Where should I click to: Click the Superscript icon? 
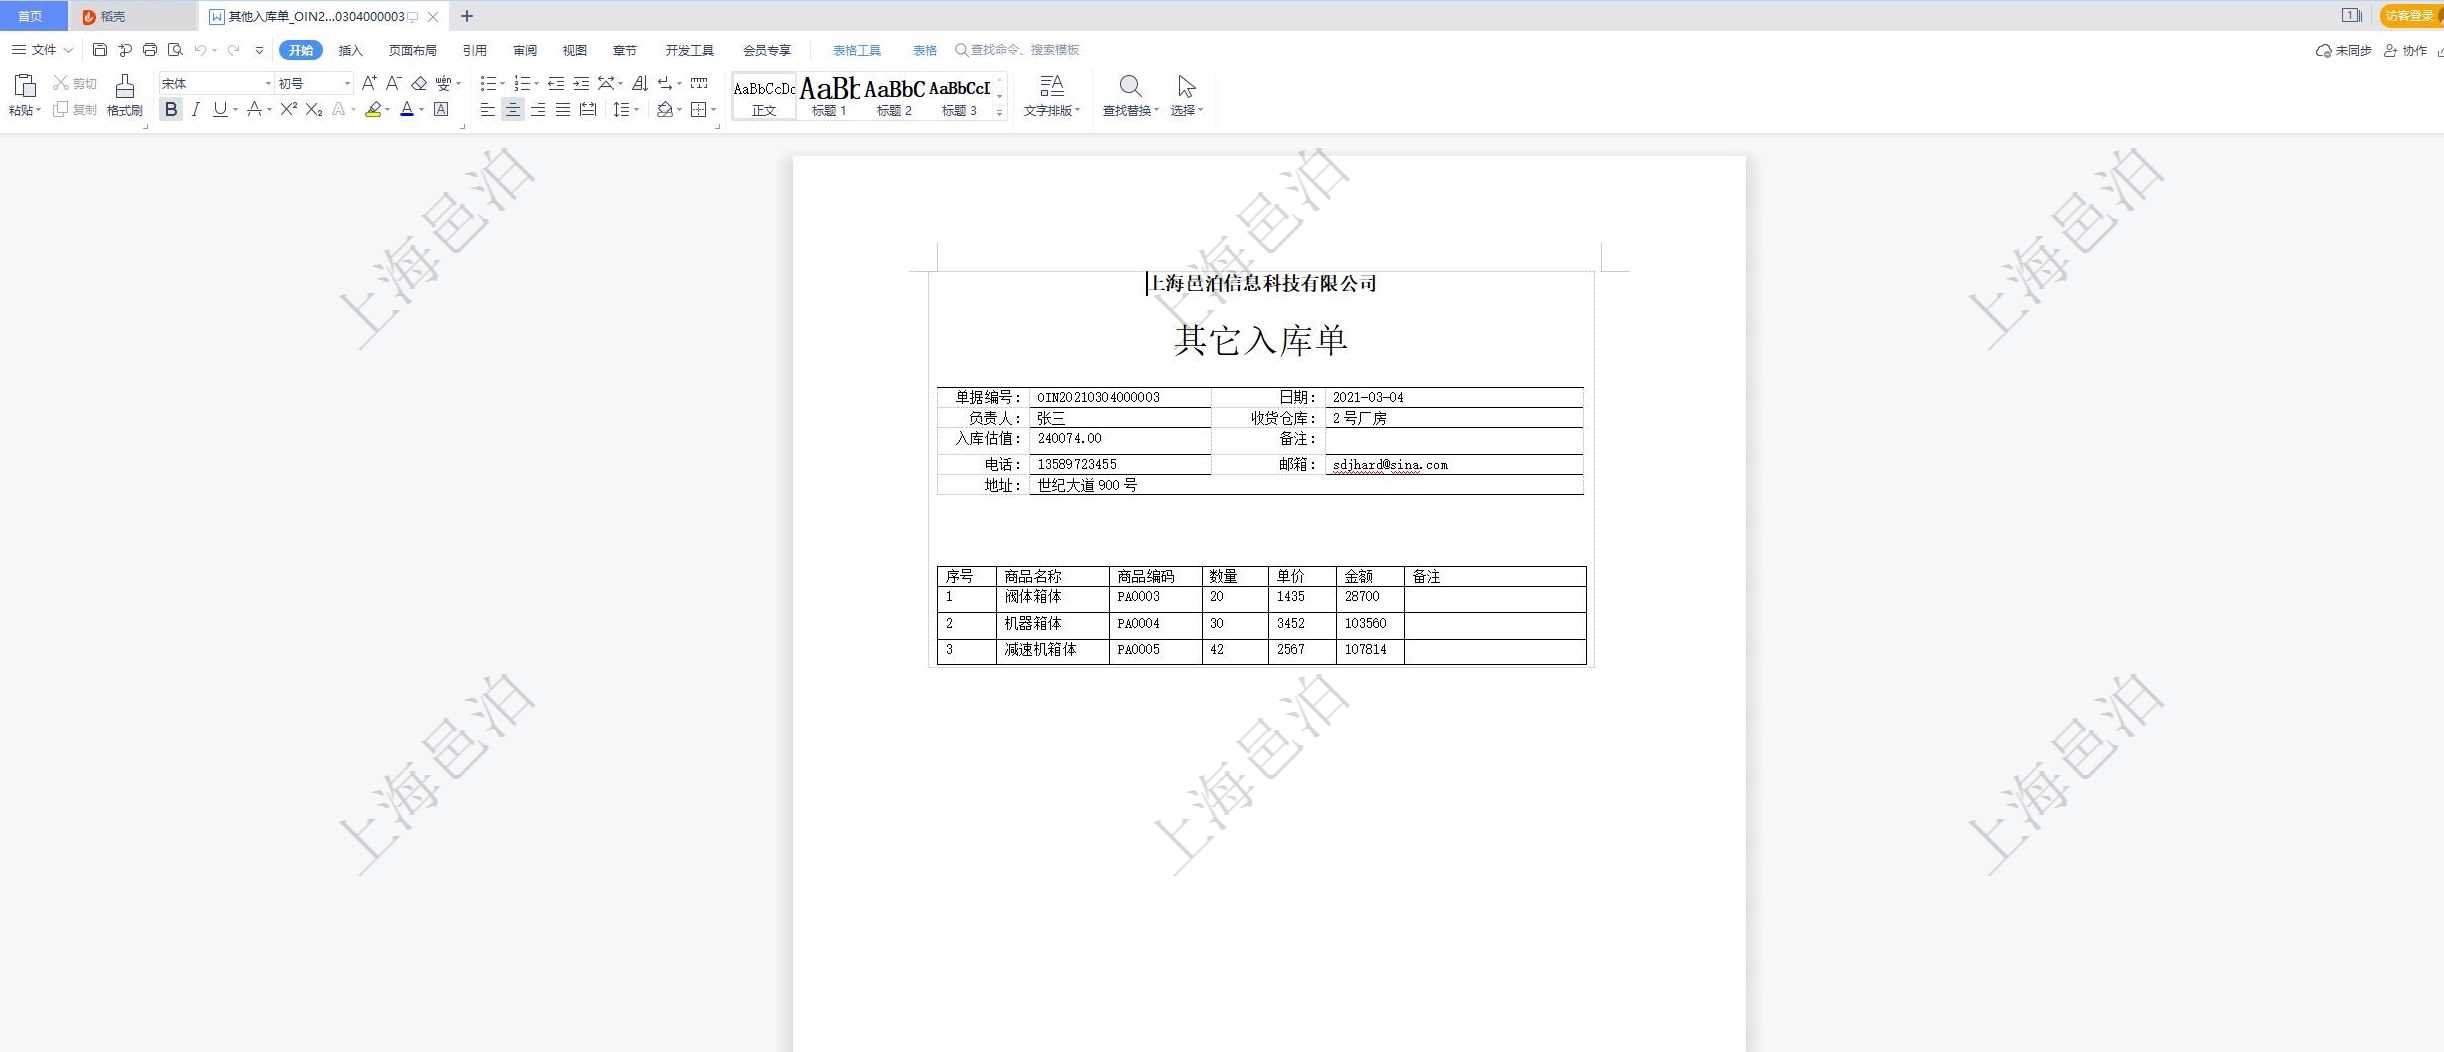click(288, 109)
